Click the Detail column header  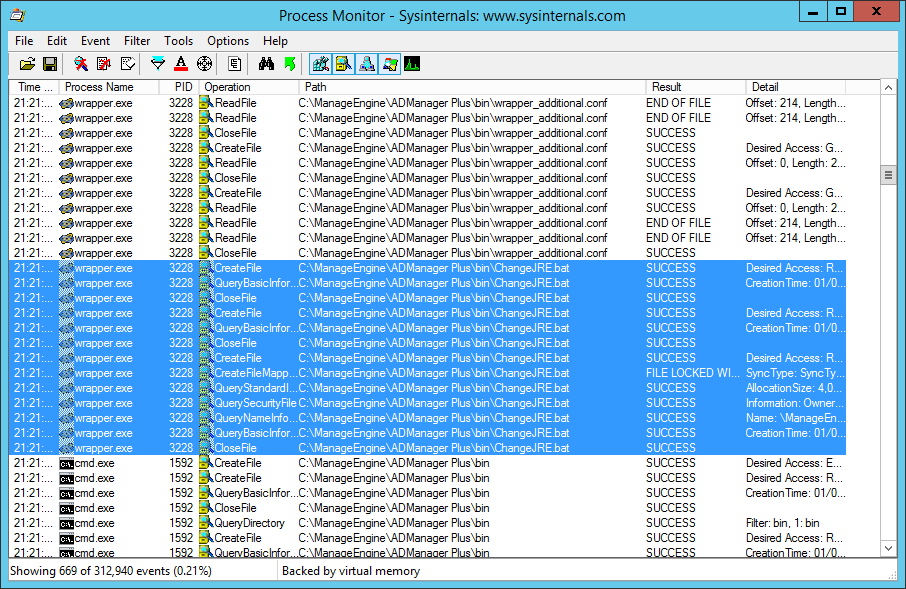click(x=796, y=87)
